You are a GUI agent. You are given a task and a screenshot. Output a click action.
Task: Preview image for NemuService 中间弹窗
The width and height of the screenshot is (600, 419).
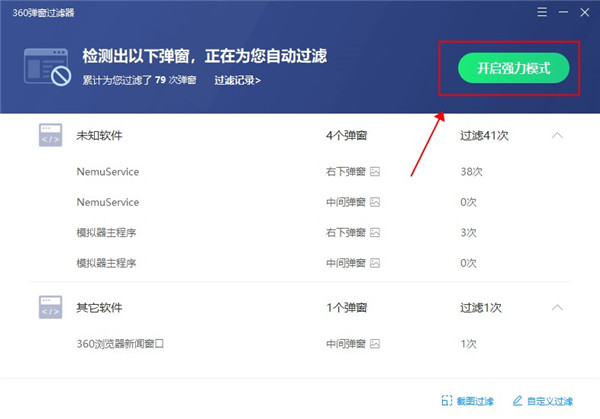pyautogui.click(x=375, y=202)
